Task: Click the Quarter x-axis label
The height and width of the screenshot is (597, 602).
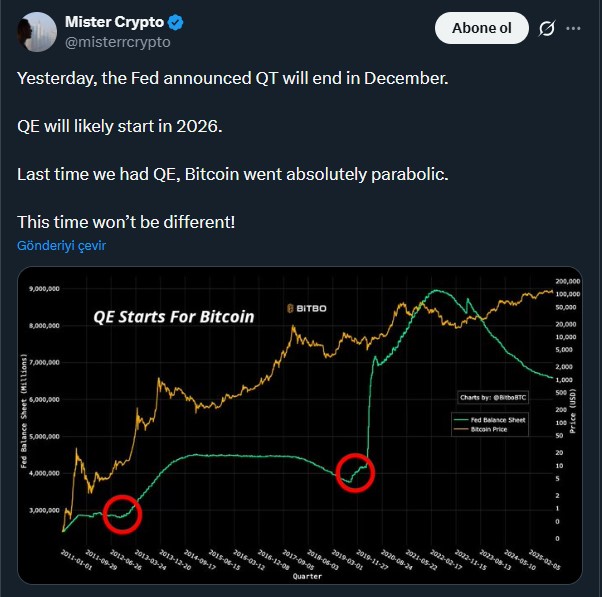Action: [307, 577]
